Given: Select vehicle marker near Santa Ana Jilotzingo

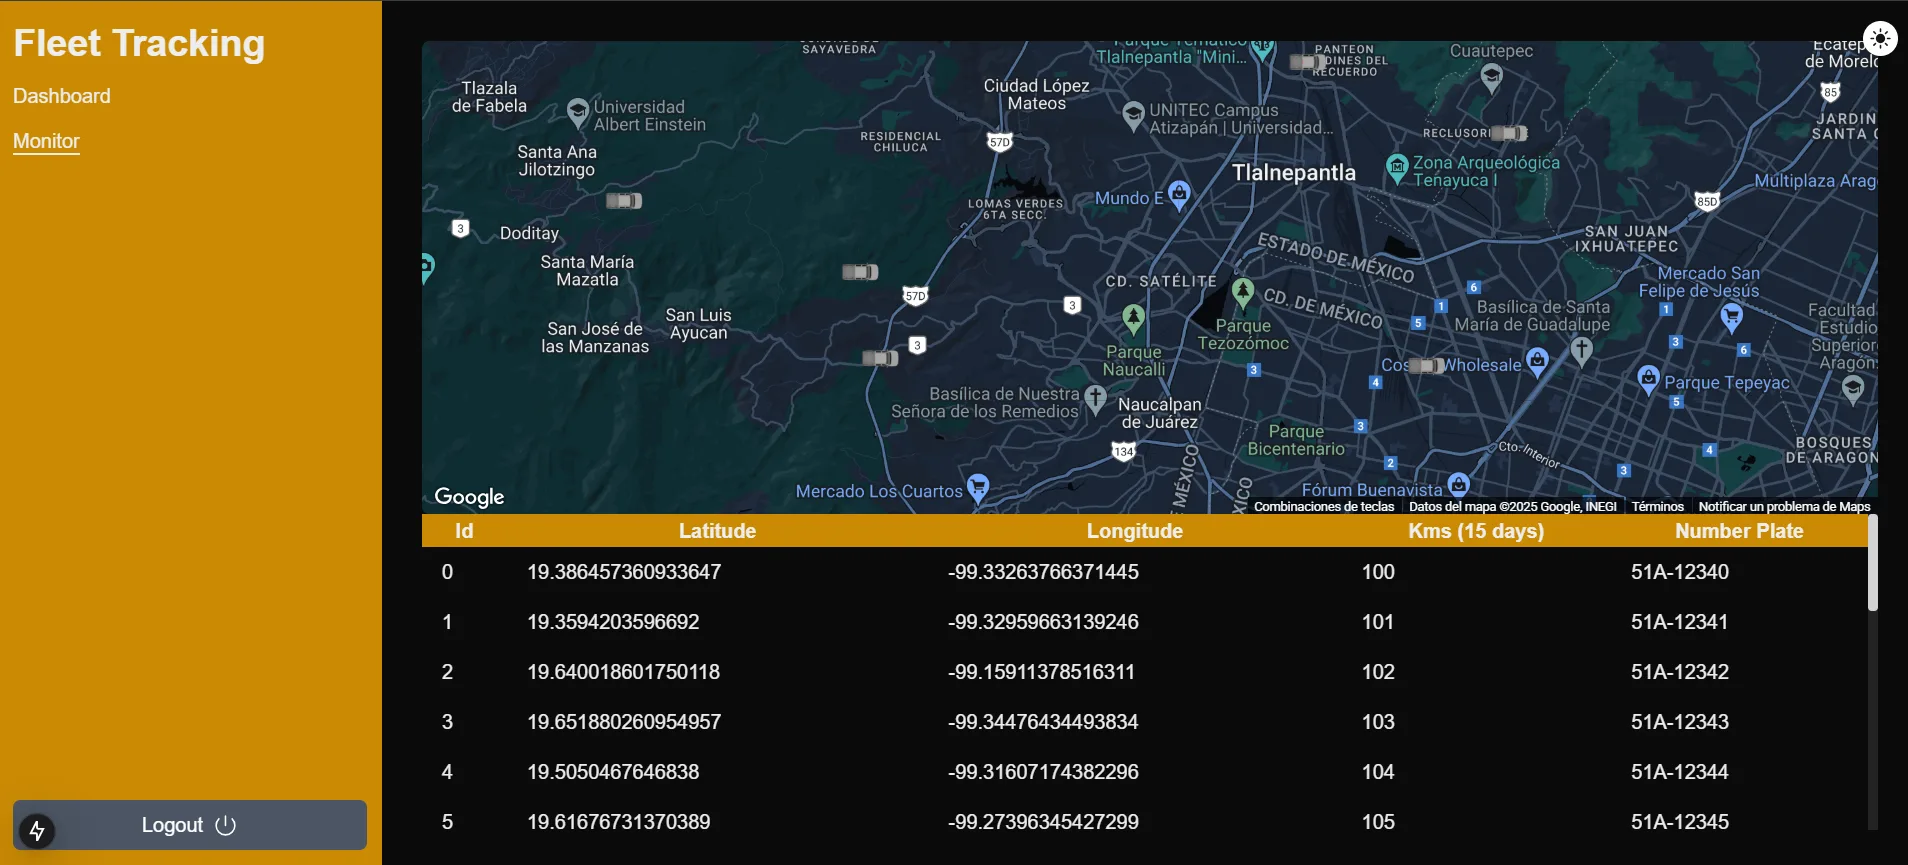Looking at the screenshot, I should (x=624, y=201).
